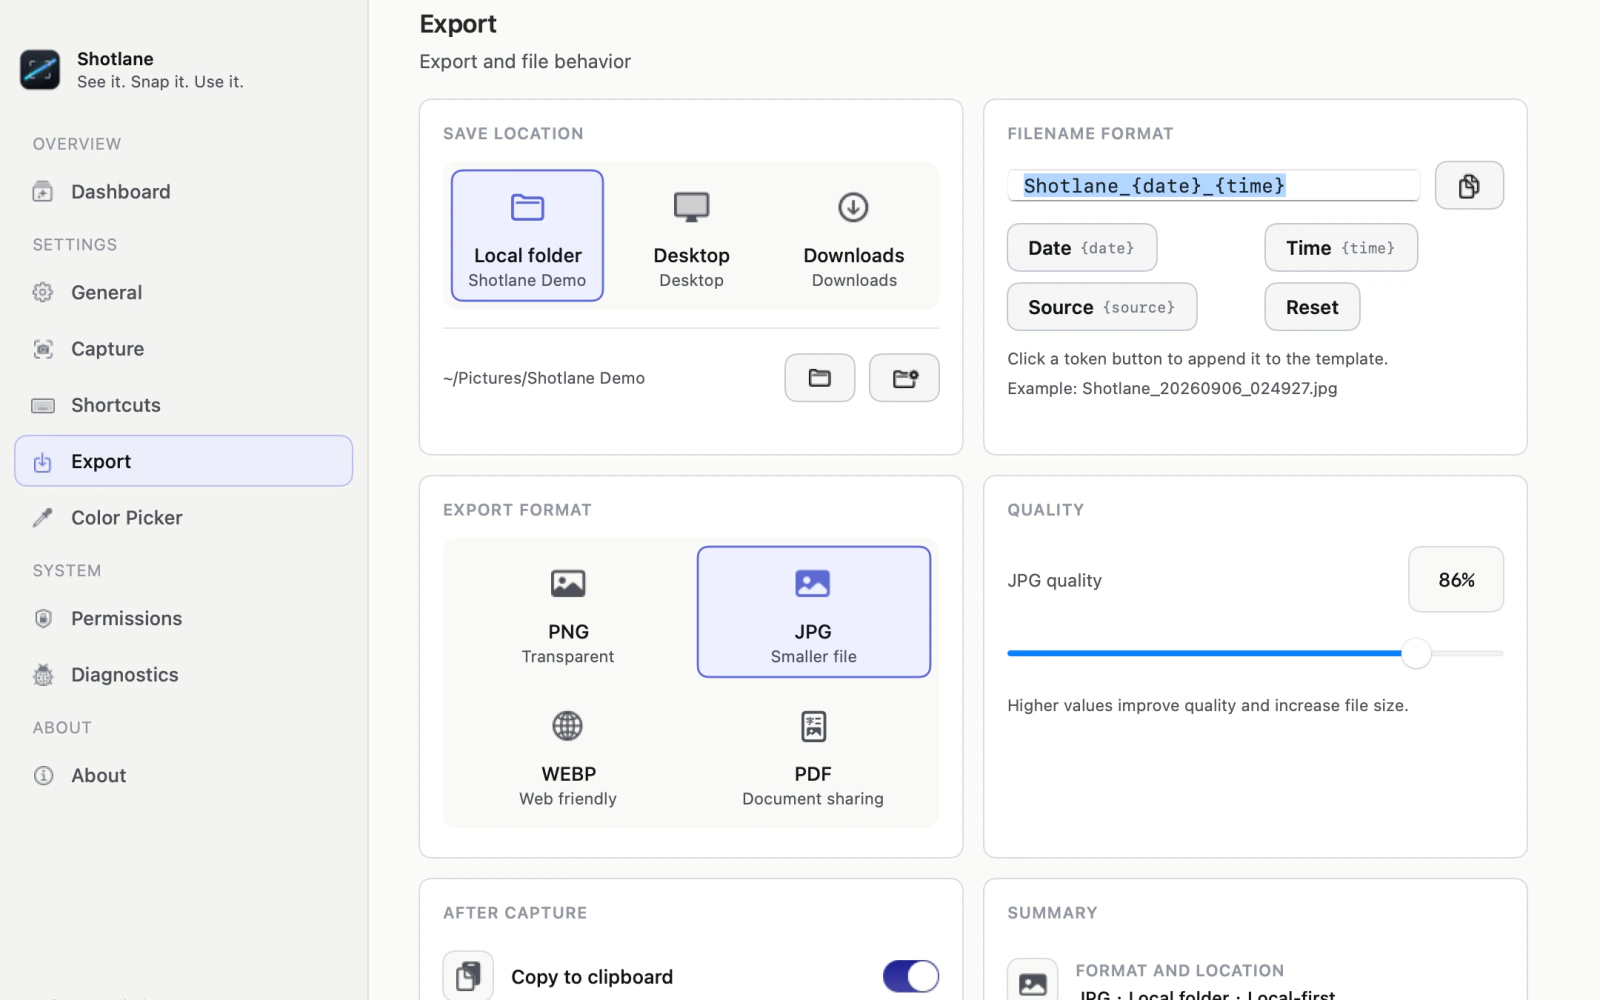Click the Desktop monitor icon
1600x1000 pixels.
(691, 207)
